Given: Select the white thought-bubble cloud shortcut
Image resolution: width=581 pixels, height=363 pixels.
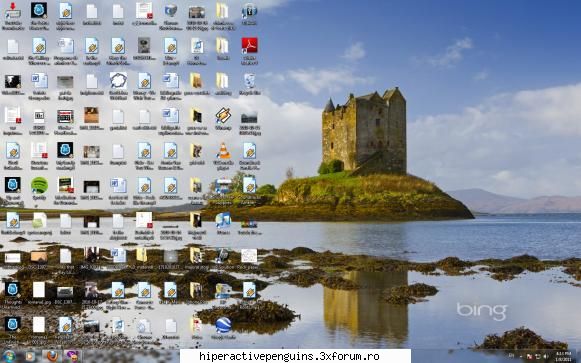Looking at the screenshot, I should pyautogui.click(x=118, y=80).
